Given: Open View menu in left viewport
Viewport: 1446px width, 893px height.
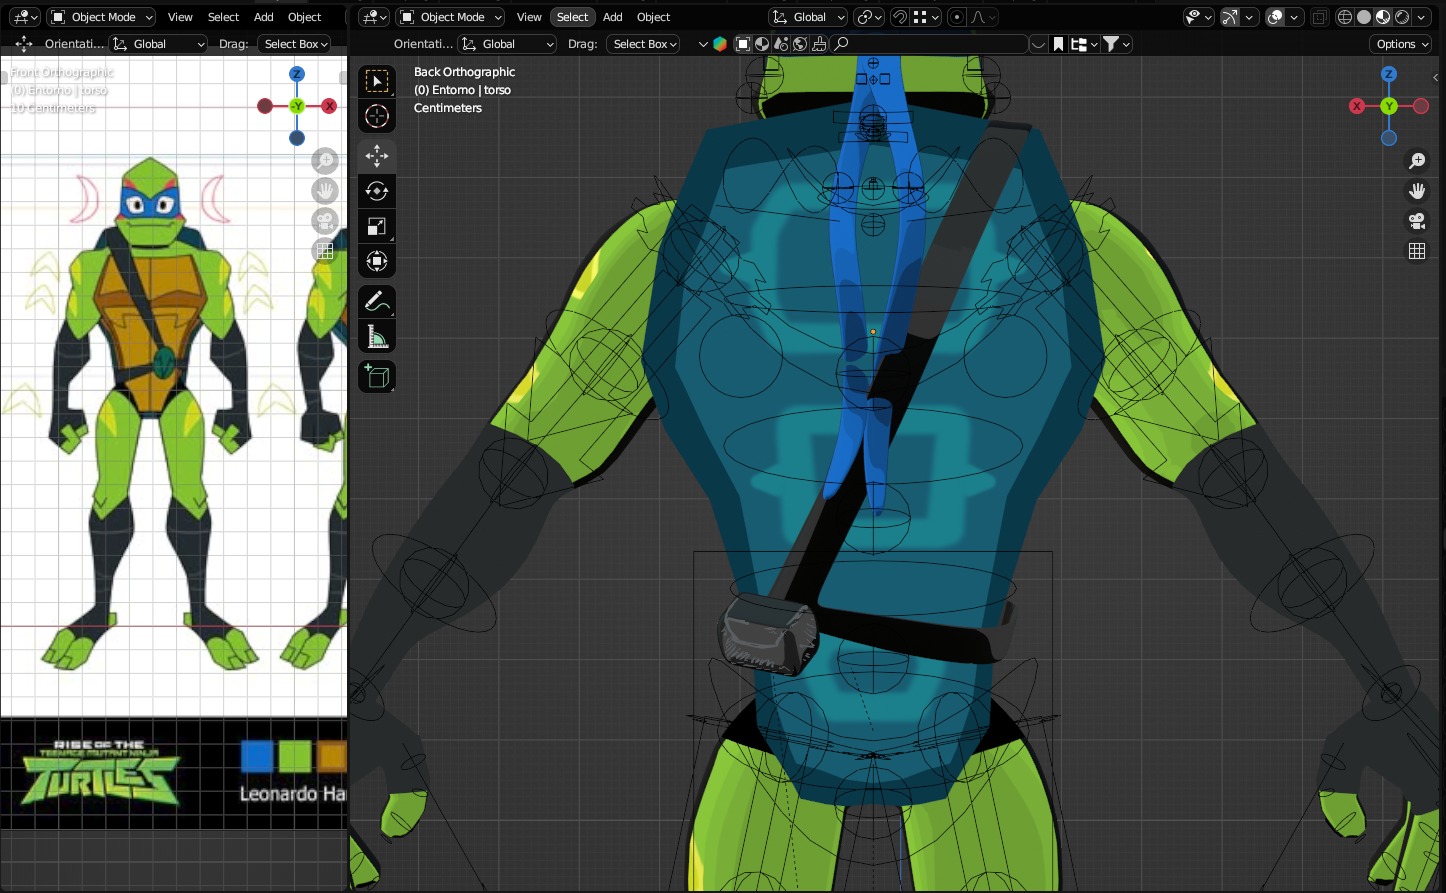Looking at the screenshot, I should [180, 17].
